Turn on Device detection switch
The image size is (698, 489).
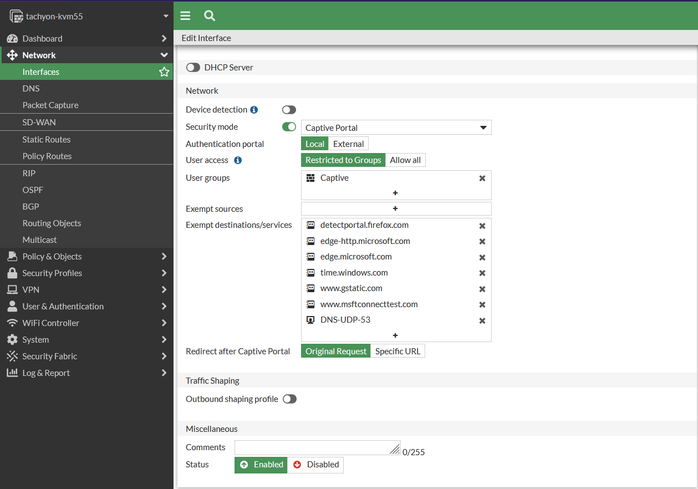[289, 110]
